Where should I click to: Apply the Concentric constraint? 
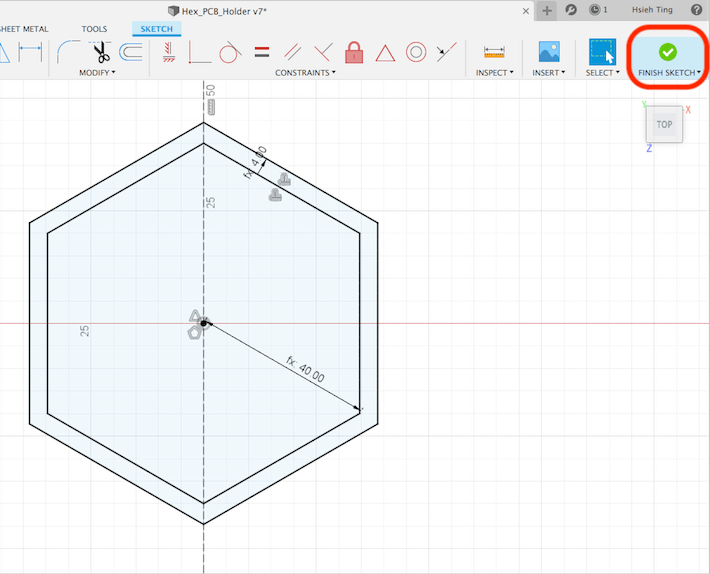click(x=416, y=52)
